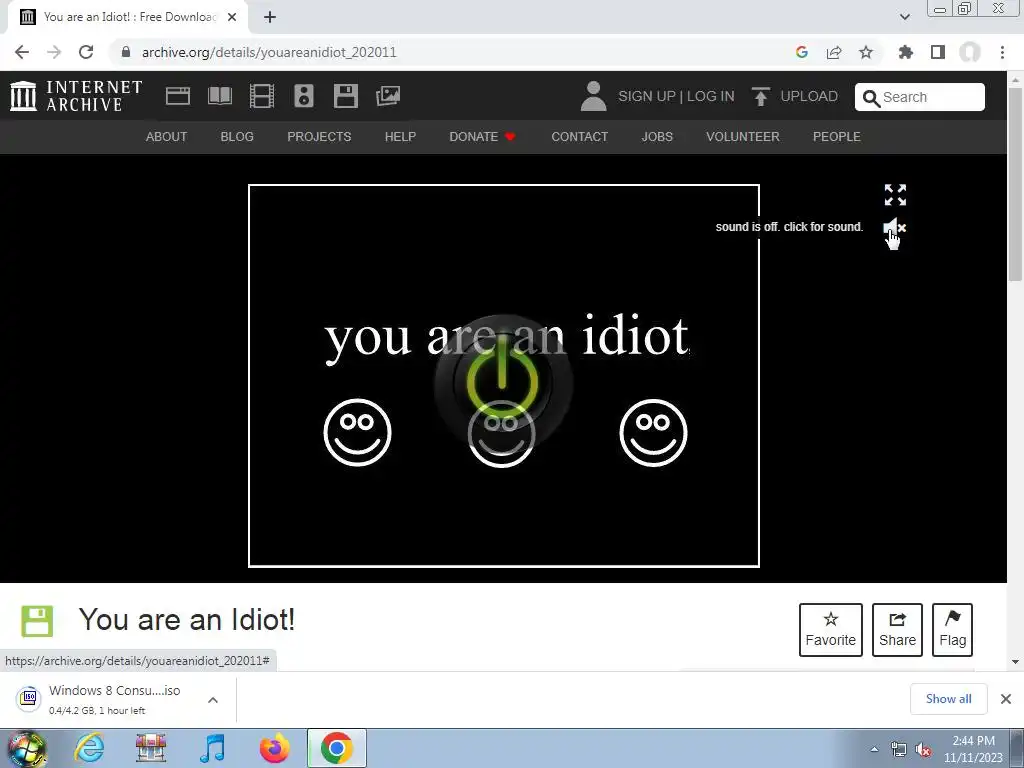Image resolution: width=1024 pixels, height=768 pixels.
Task: Close the downloads bar
Action: click(x=1006, y=699)
